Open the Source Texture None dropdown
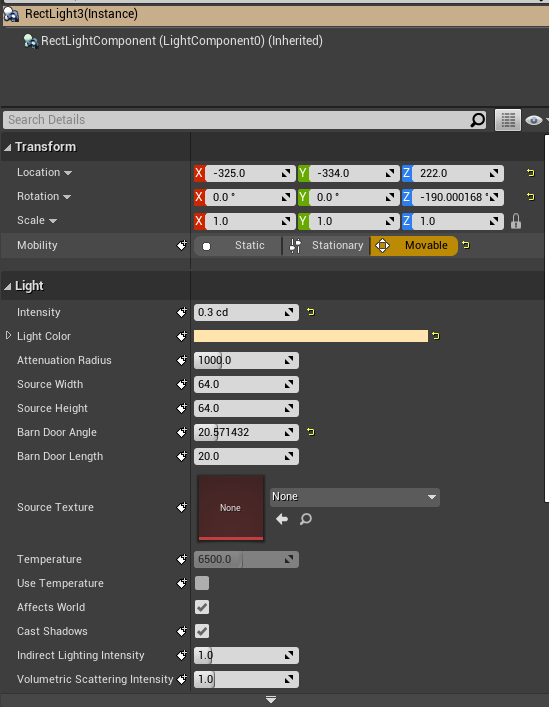 [355, 497]
